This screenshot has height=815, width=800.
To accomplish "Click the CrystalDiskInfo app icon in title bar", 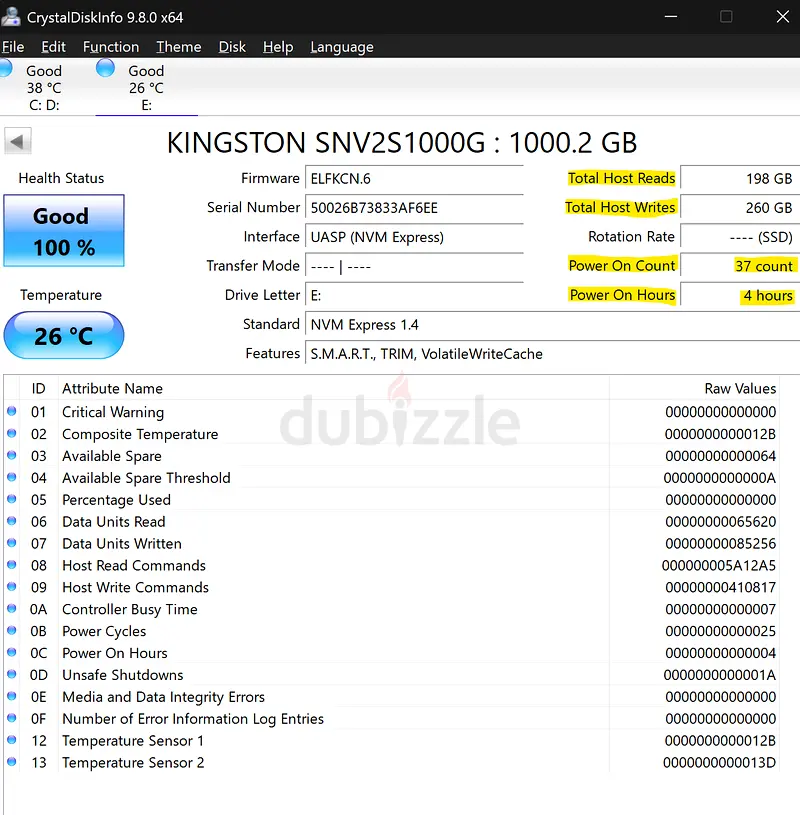I will pyautogui.click(x=13, y=17).
